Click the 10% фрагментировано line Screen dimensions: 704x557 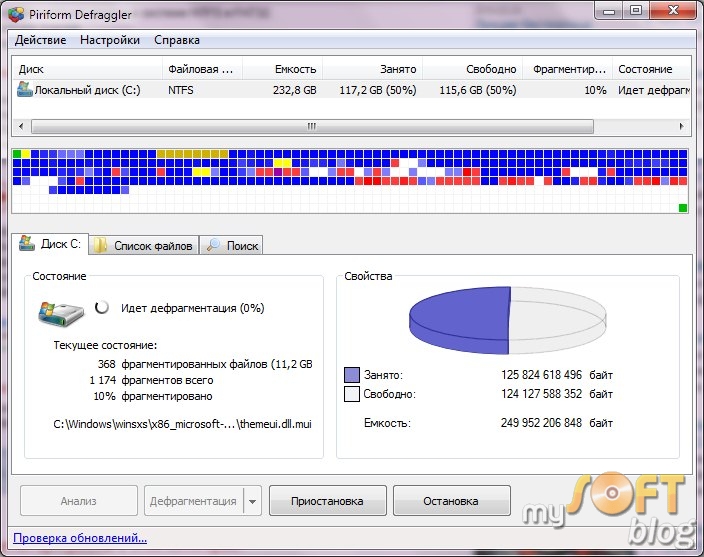[153, 396]
